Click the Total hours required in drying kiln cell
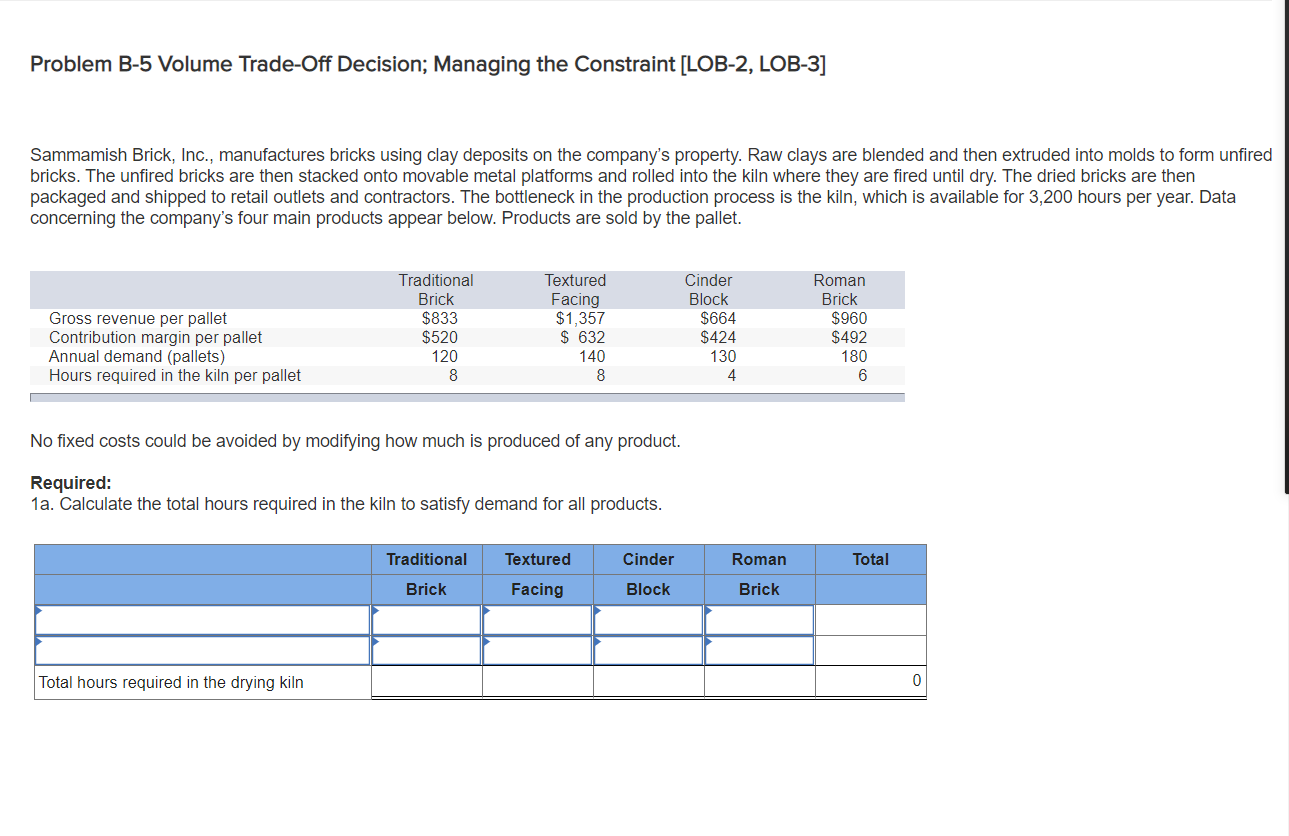Viewport: 1289px width, 836px height. 200,681
